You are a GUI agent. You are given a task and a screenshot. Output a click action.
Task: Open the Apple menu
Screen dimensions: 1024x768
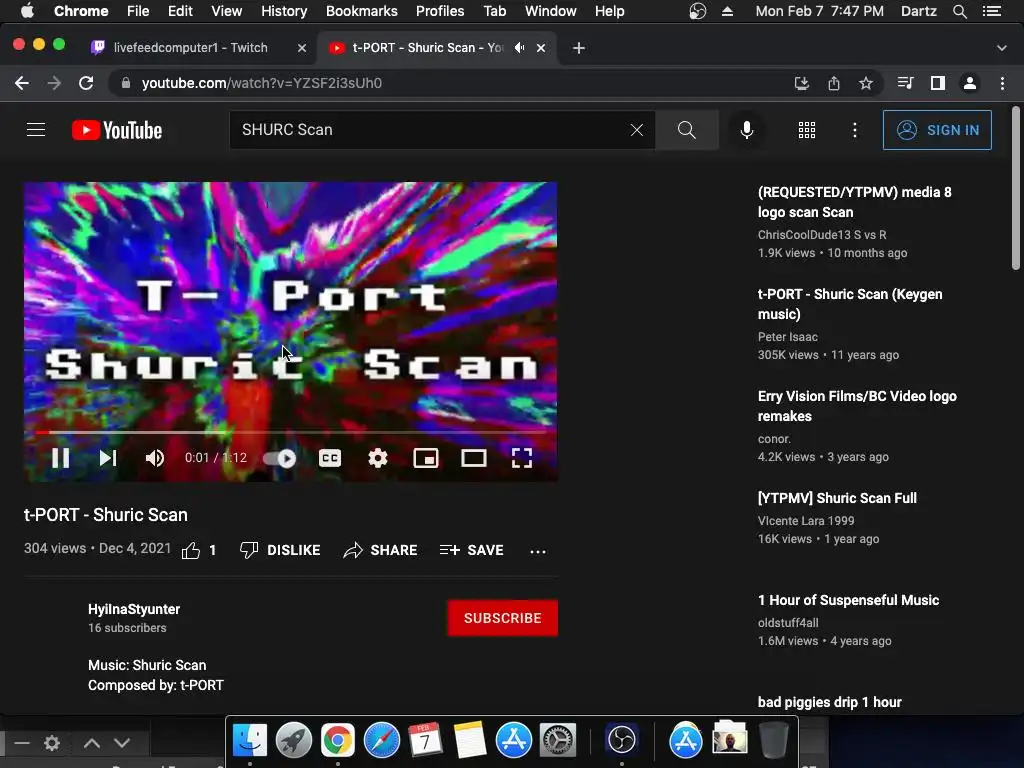pos(27,11)
